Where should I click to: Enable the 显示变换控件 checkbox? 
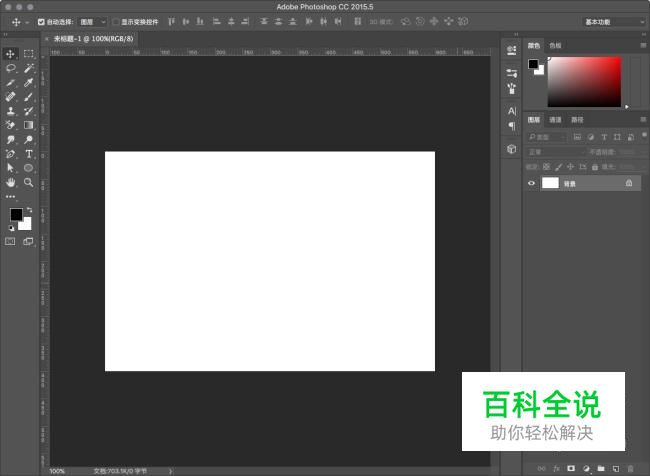pyautogui.click(x=115, y=21)
